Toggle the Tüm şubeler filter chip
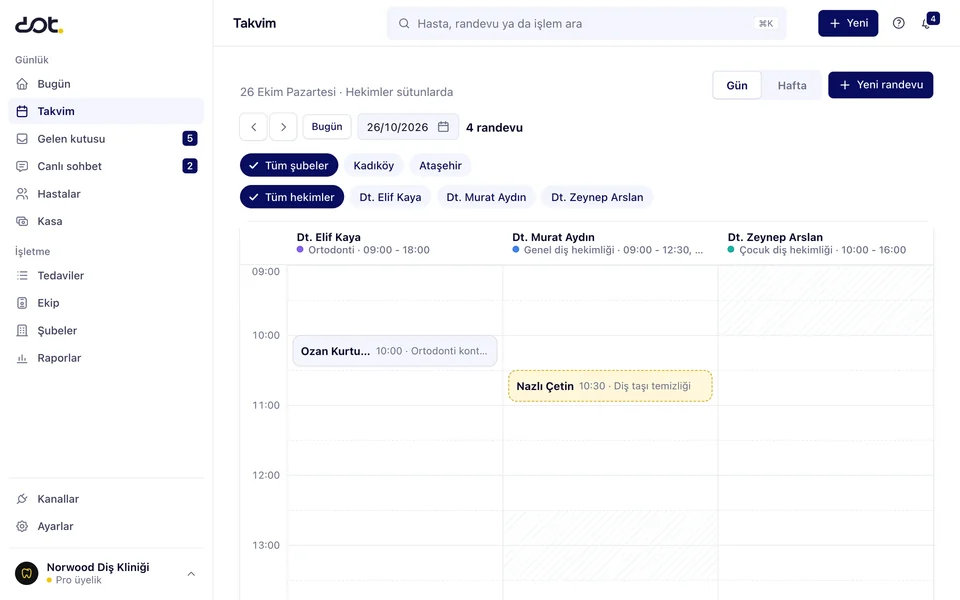The width and height of the screenshot is (960, 600). coord(289,165)
